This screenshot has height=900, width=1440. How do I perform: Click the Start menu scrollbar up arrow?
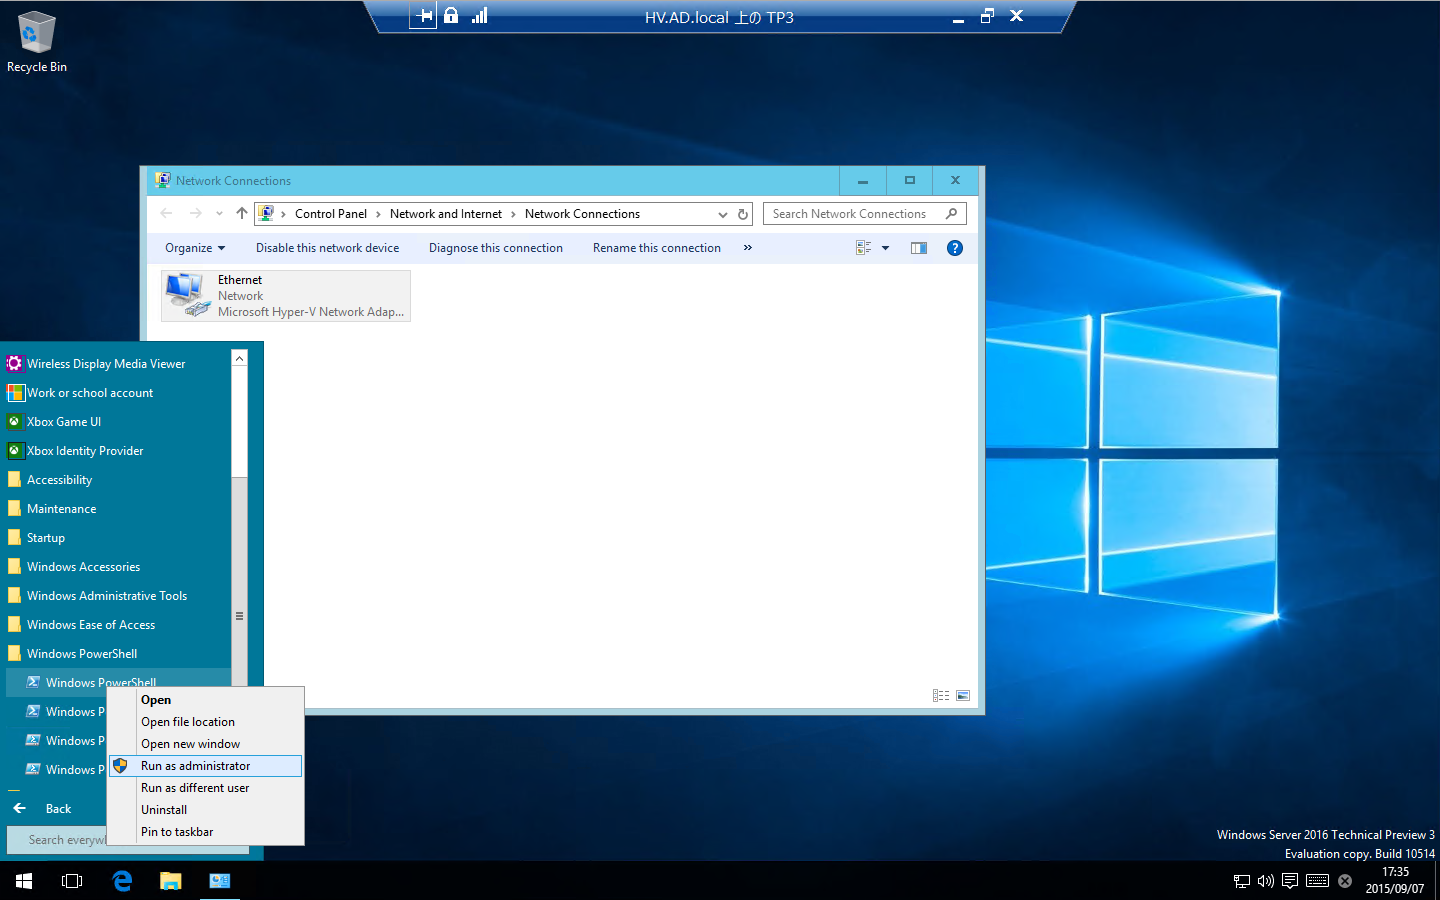239,358
